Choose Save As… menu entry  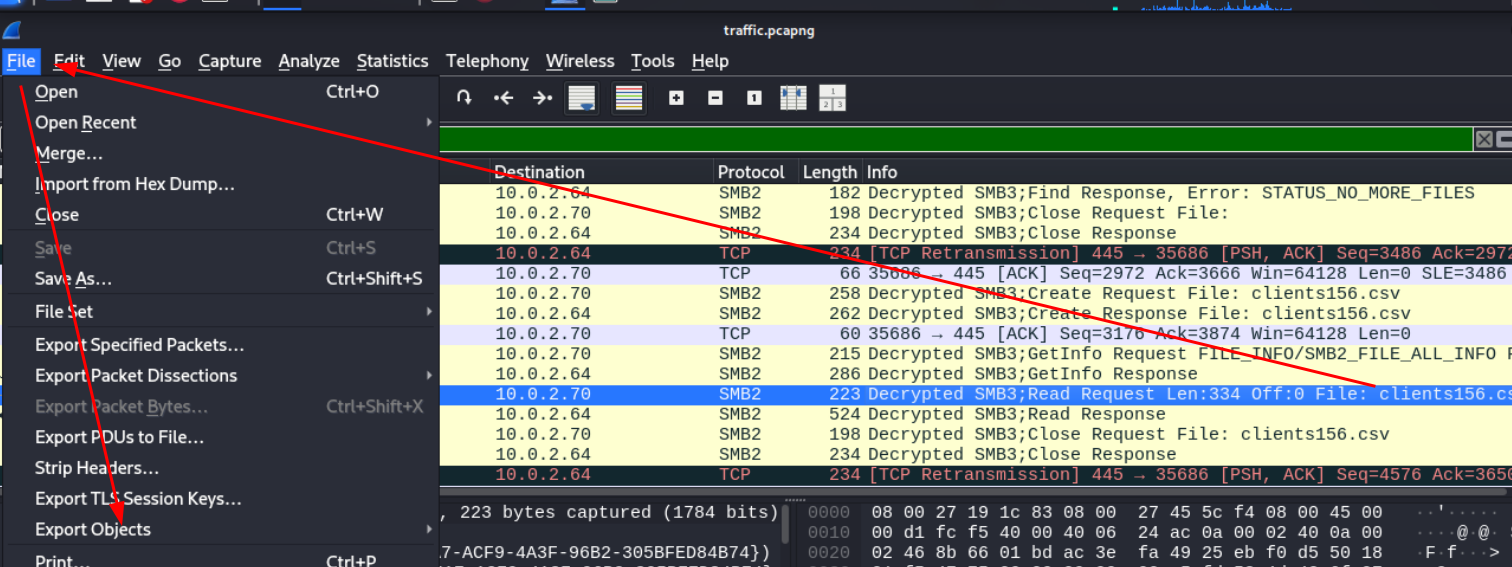point(221,279)
